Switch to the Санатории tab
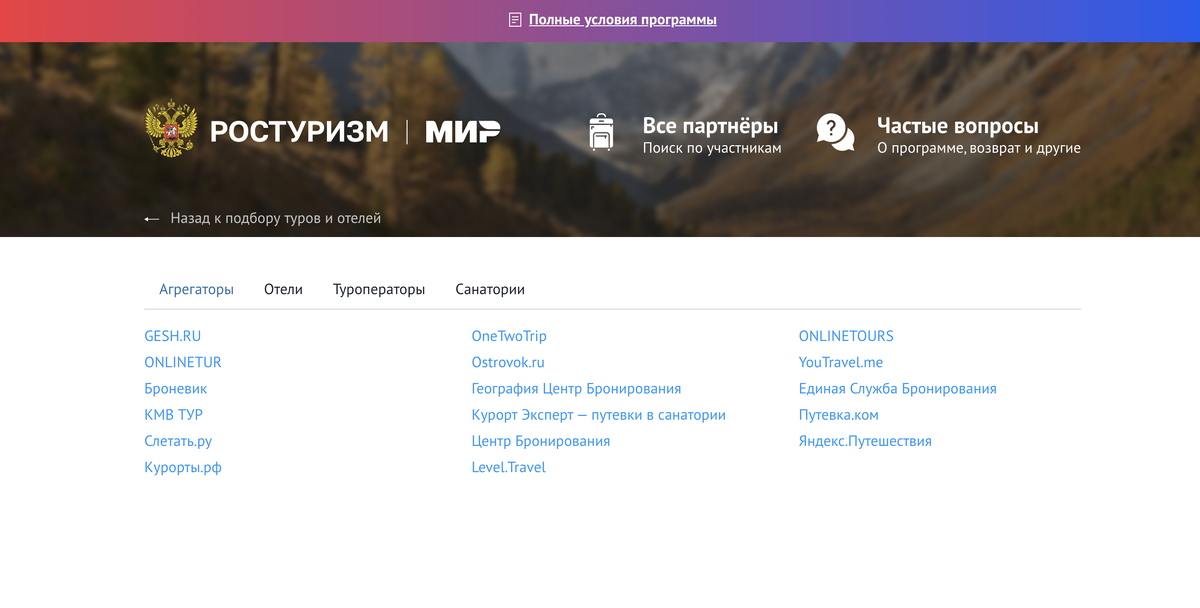The image size is (1200, 608). point(490,289)
